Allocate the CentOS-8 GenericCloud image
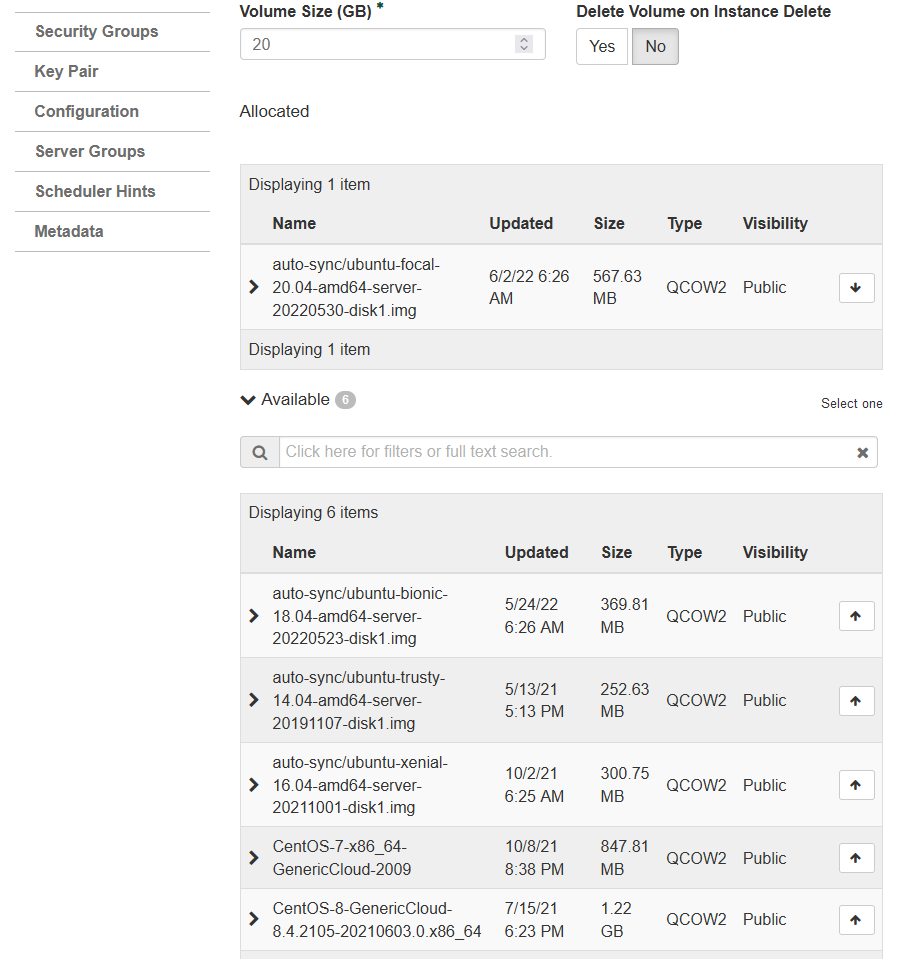898x959 pixels. tap(856, 920)
